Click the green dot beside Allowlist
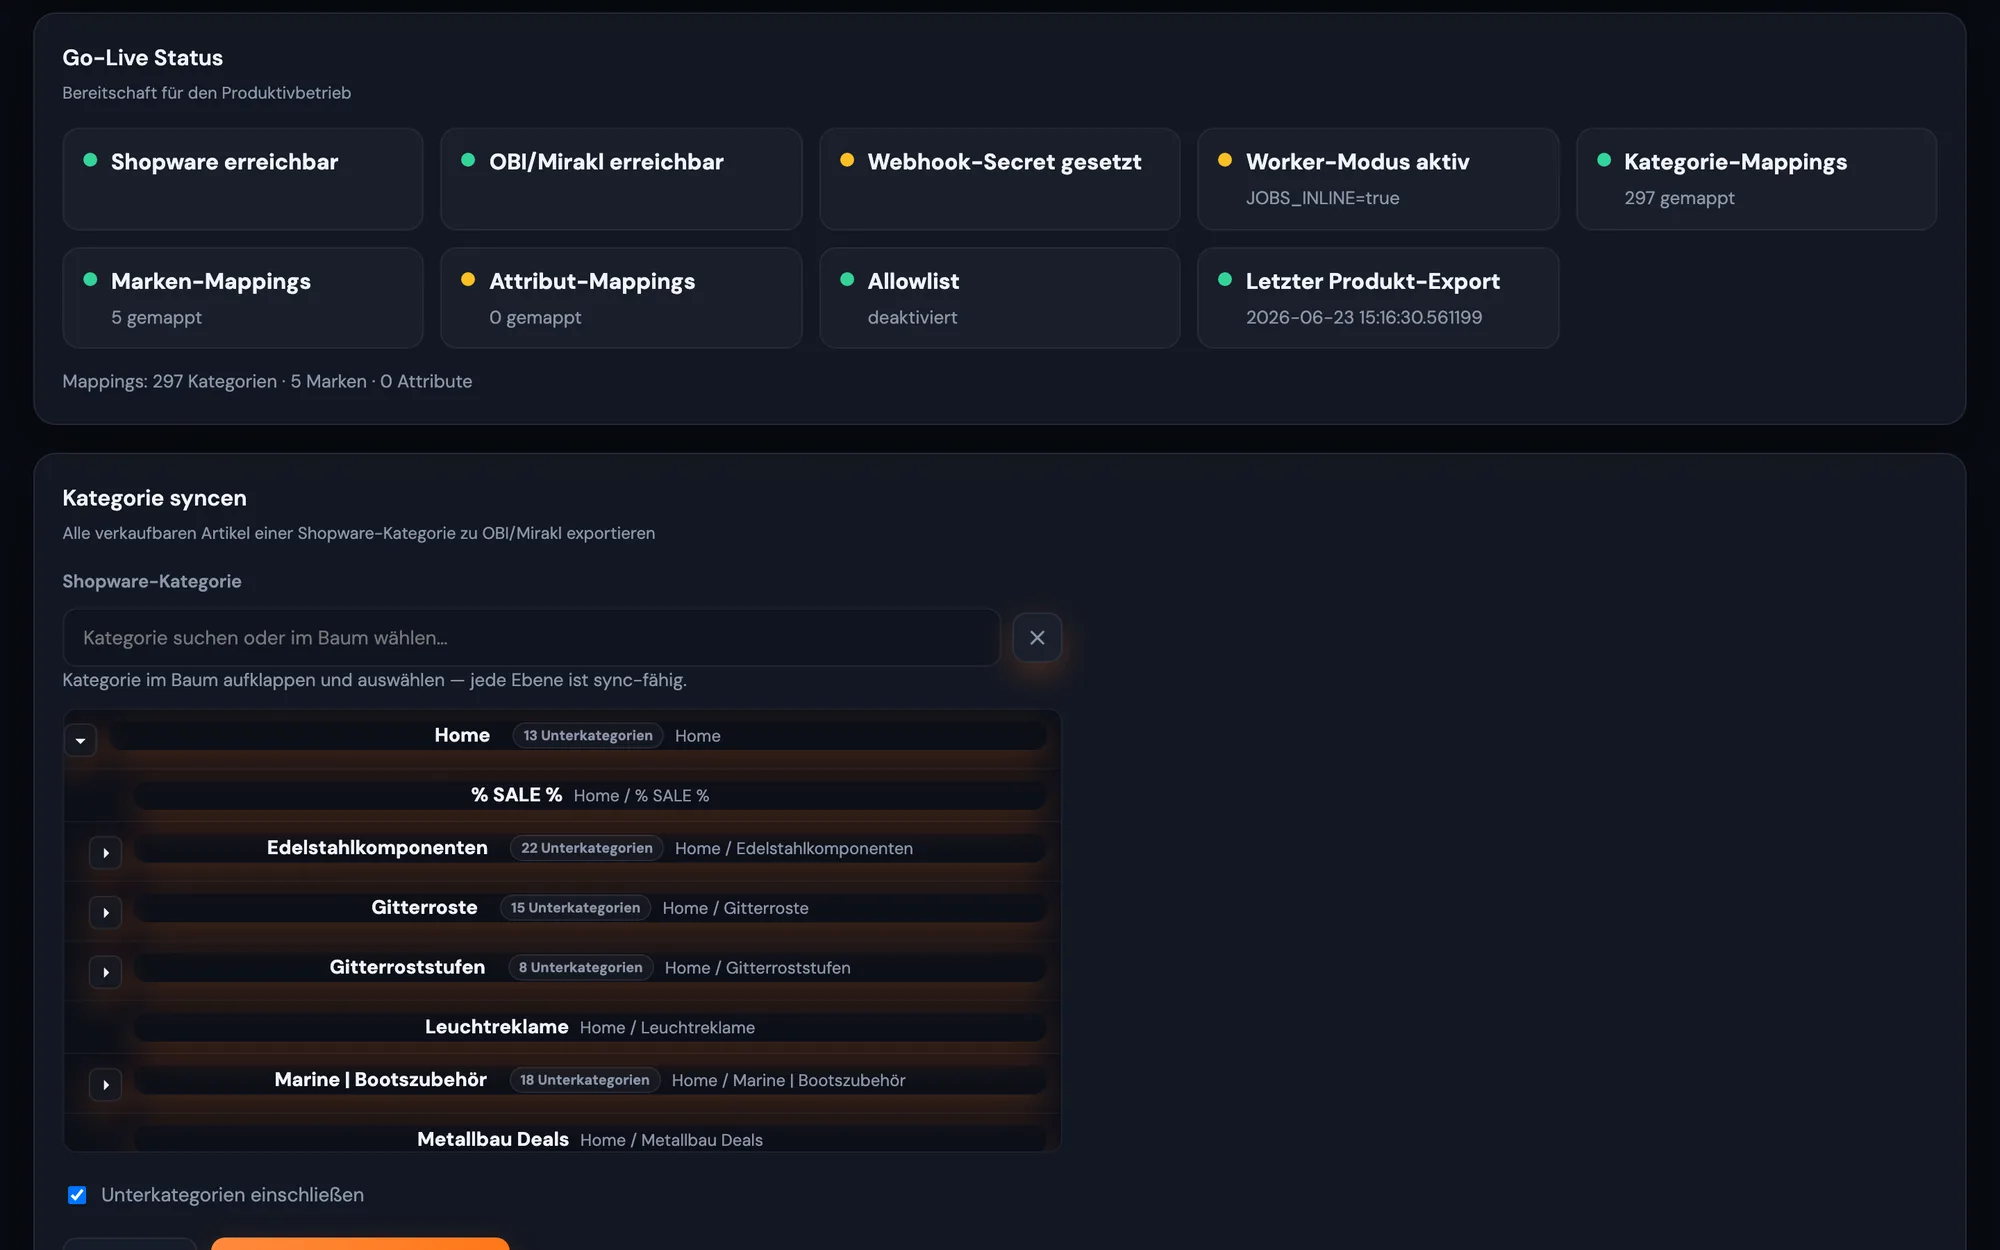Image resolution: width=2000 pixels, height=1250 pixels. [x=847, y=279]
